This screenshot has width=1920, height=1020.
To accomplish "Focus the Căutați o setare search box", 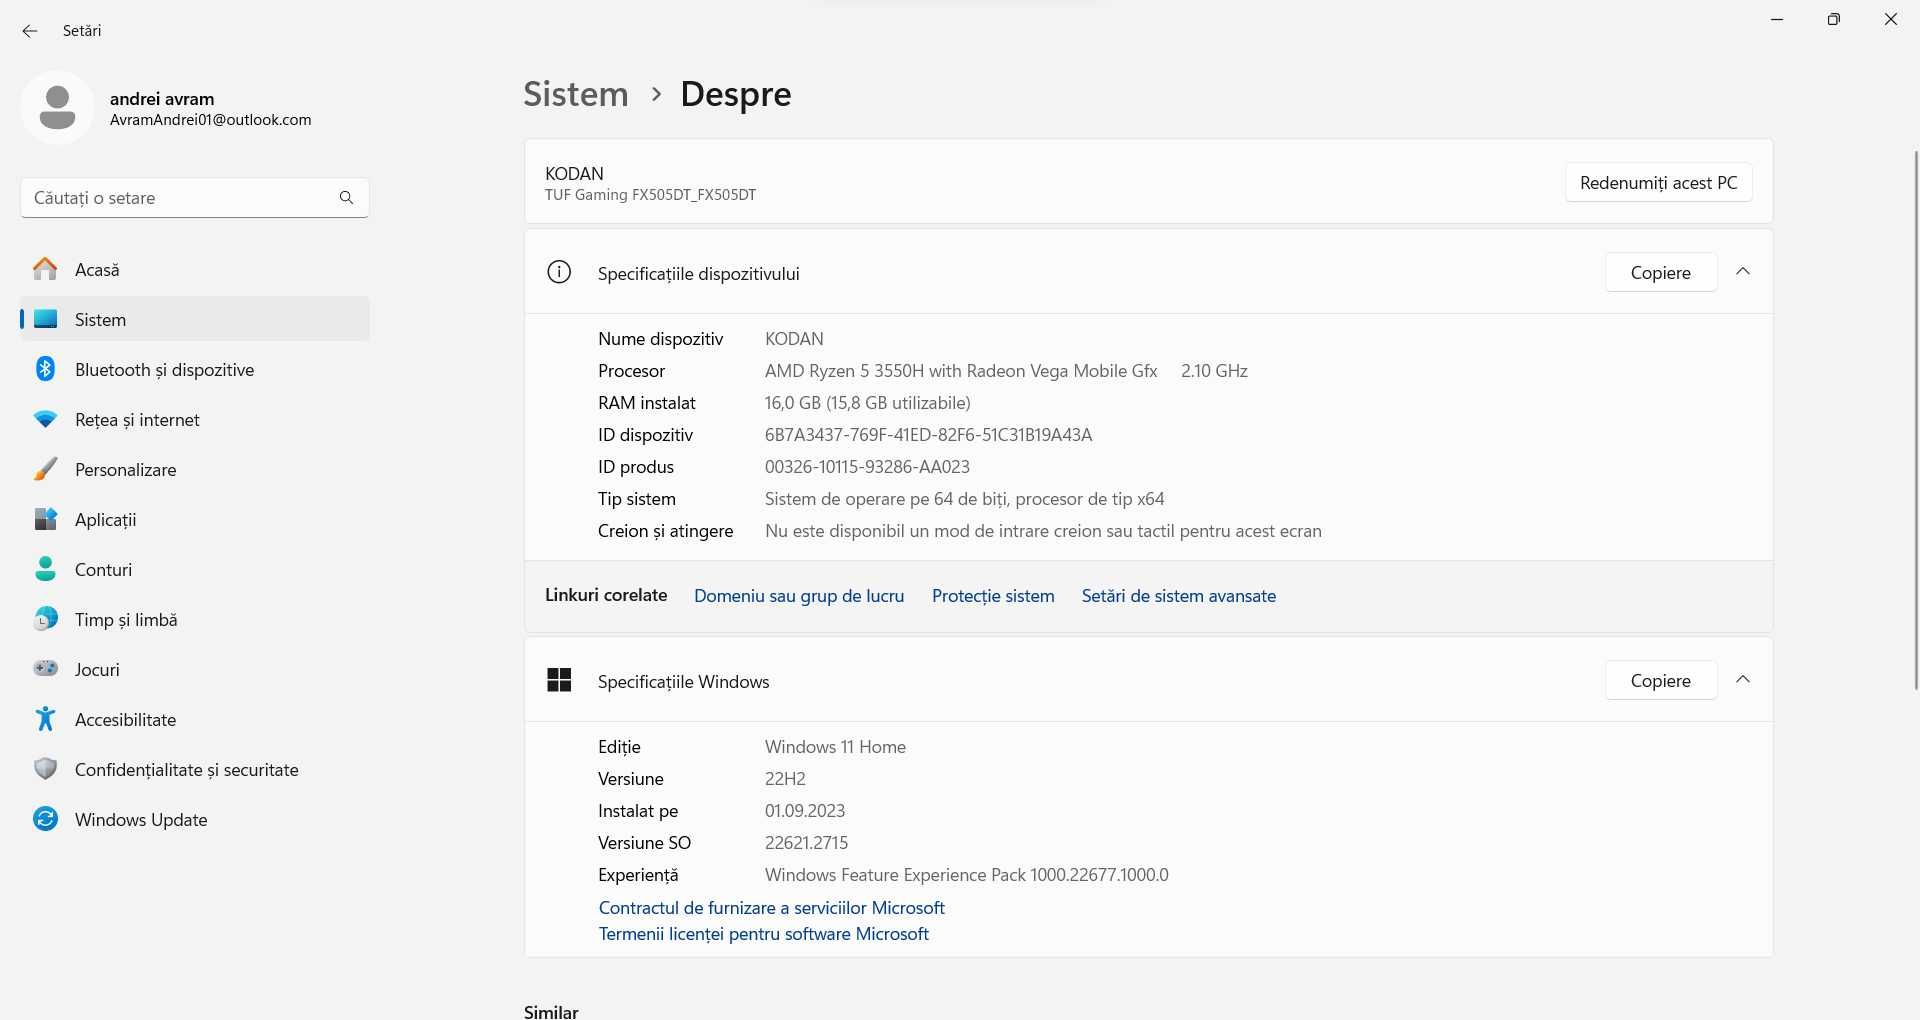I will pos(195,198).
